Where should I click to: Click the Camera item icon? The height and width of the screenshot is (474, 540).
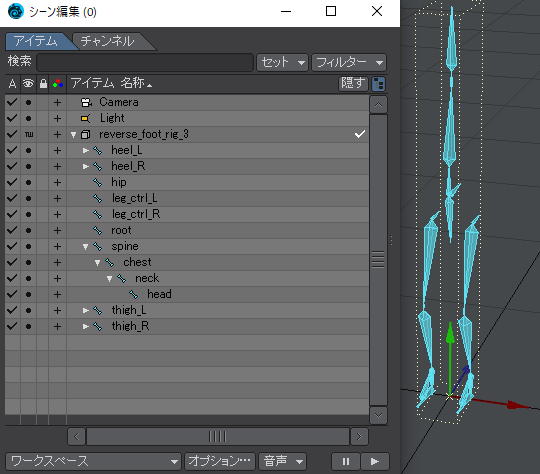[86, 102]
